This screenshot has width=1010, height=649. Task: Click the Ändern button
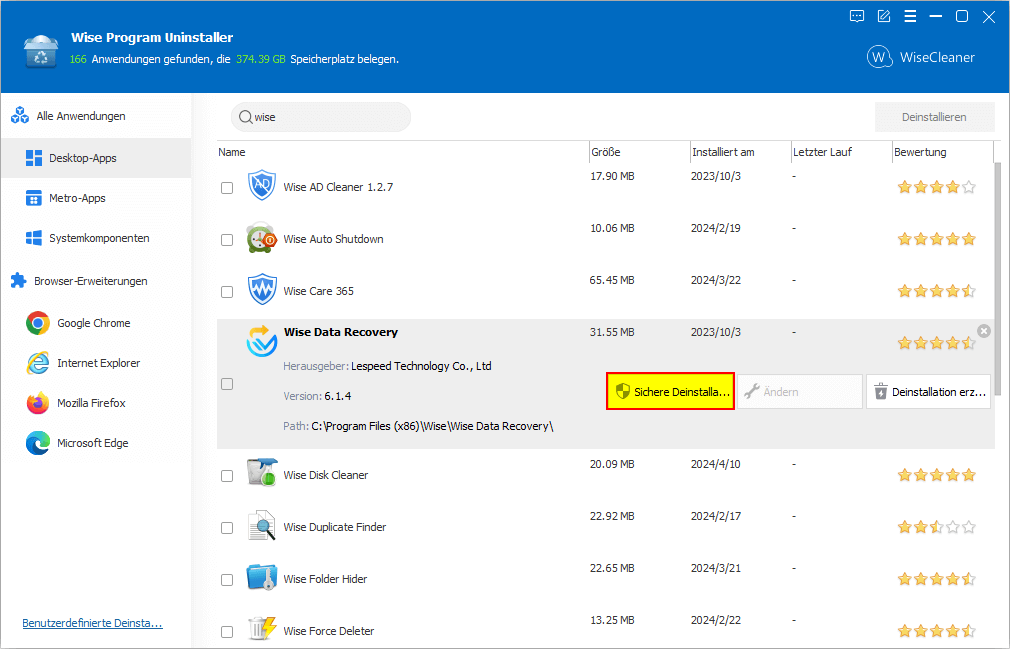pos(799,391)
